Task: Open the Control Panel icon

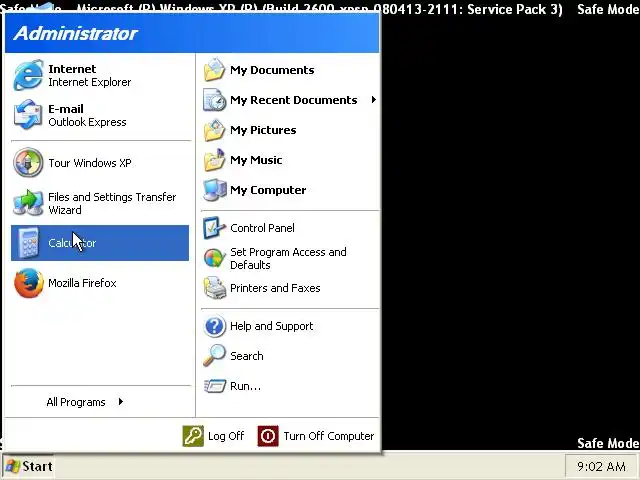Action: click(x=214, y=228)
